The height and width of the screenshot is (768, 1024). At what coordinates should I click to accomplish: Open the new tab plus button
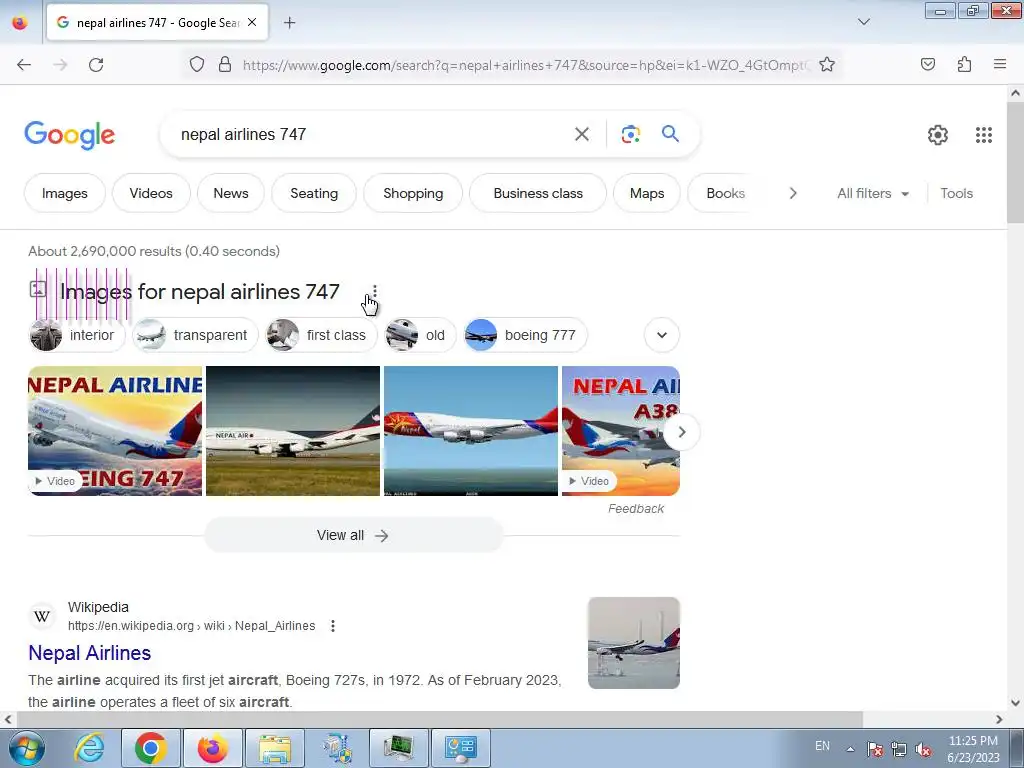(x=289, y=23)
